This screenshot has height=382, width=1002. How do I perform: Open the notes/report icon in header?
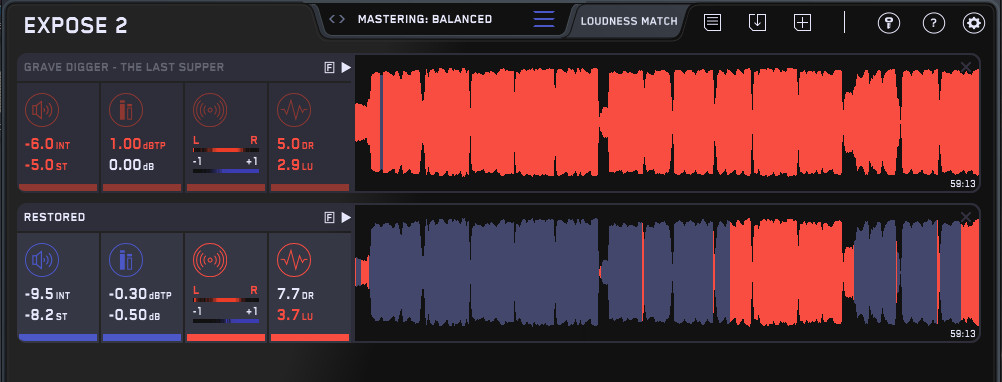[x=713, y=22]
